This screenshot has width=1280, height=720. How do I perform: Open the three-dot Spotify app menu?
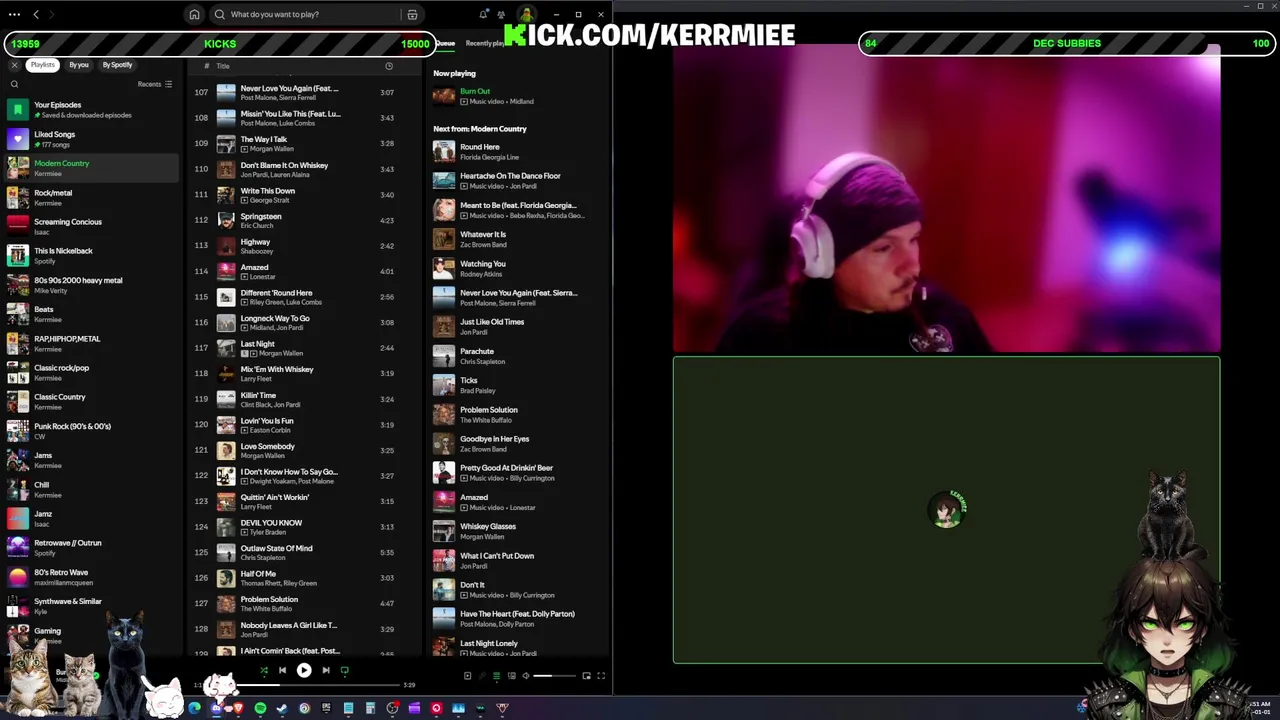[x=14, y=15]
